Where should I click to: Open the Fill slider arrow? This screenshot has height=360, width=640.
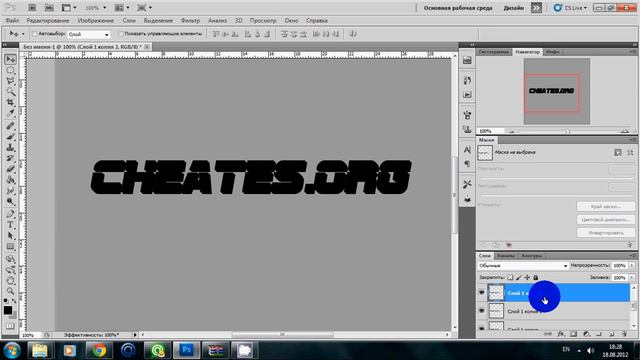tap(632, 278)
